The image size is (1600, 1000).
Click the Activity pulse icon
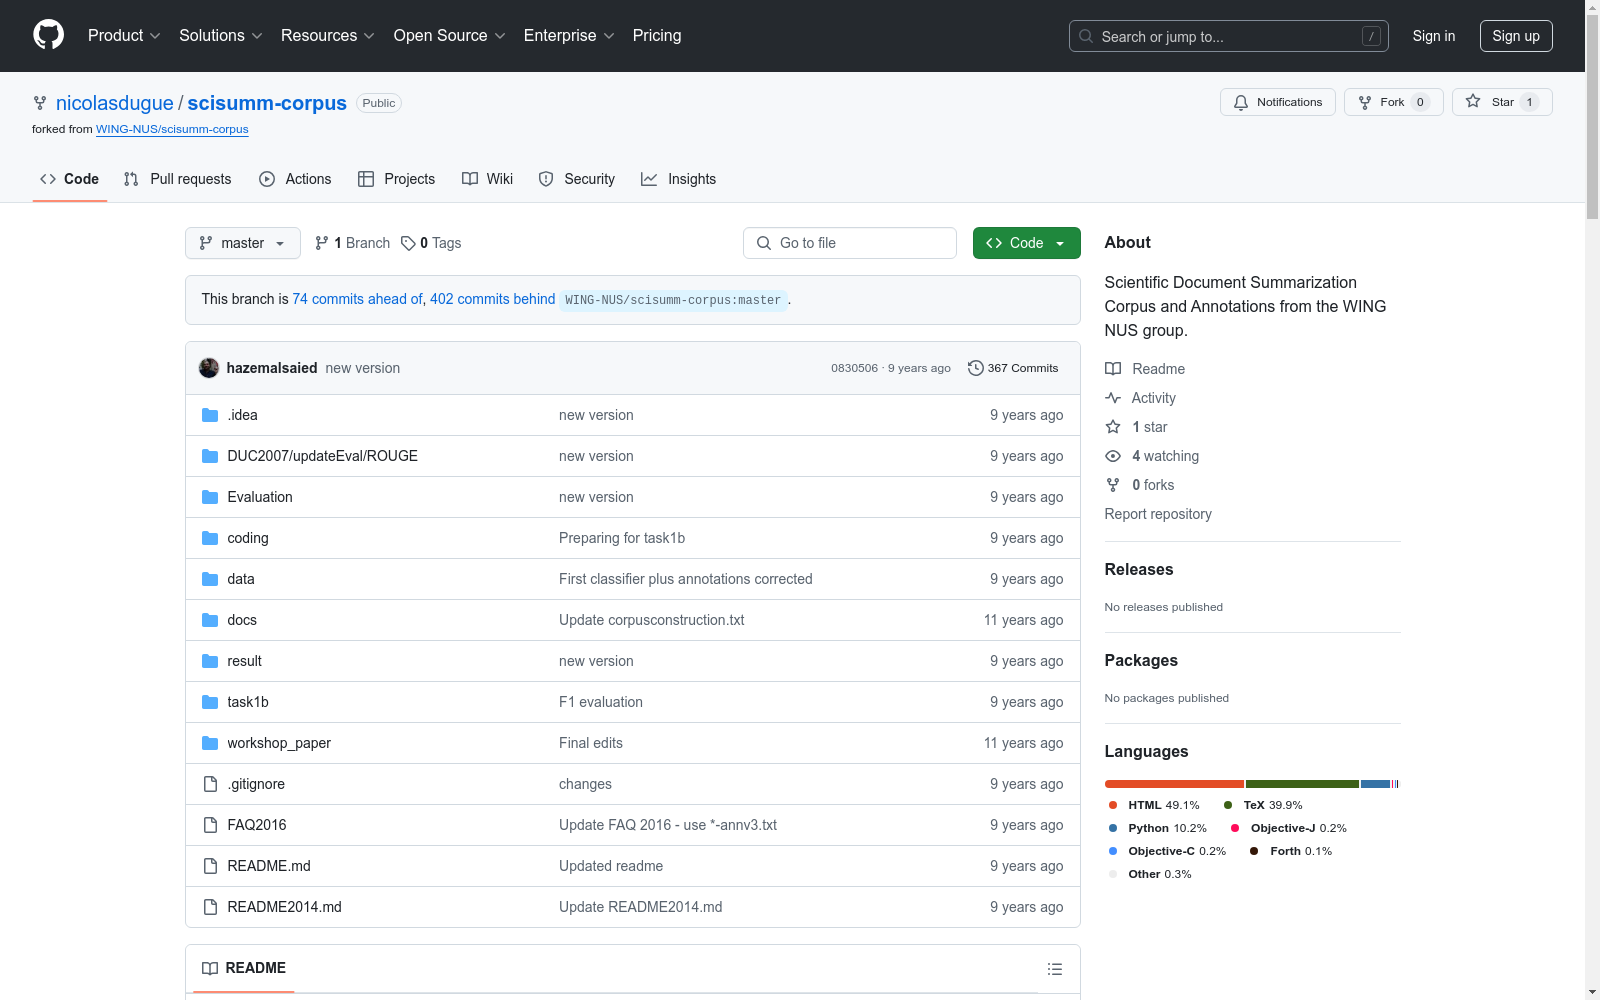tap(1113, 398)
